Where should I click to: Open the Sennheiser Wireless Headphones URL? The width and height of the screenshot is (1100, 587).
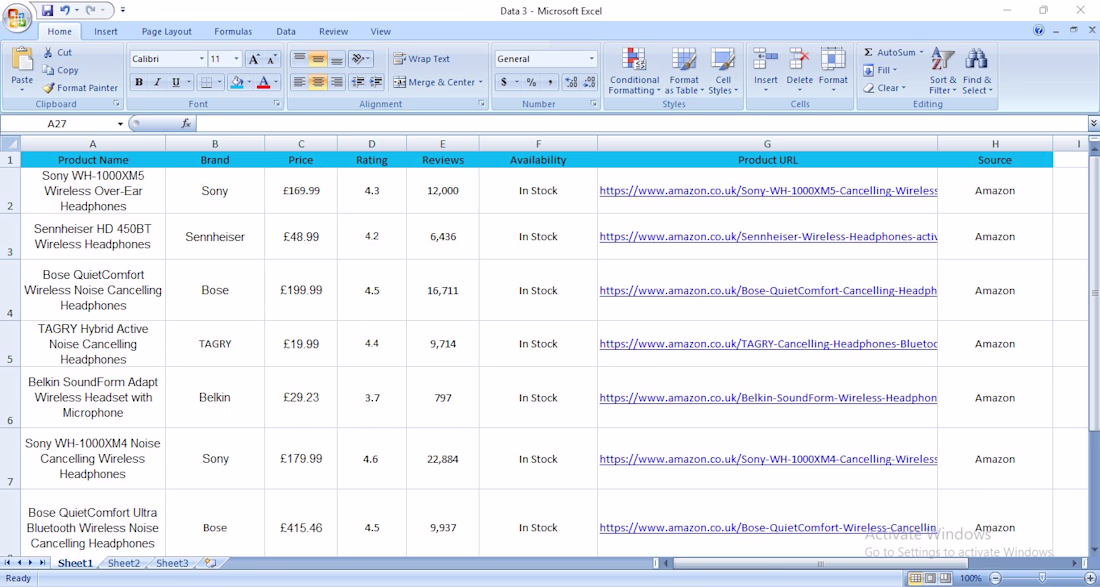click(x=768, y=237)
